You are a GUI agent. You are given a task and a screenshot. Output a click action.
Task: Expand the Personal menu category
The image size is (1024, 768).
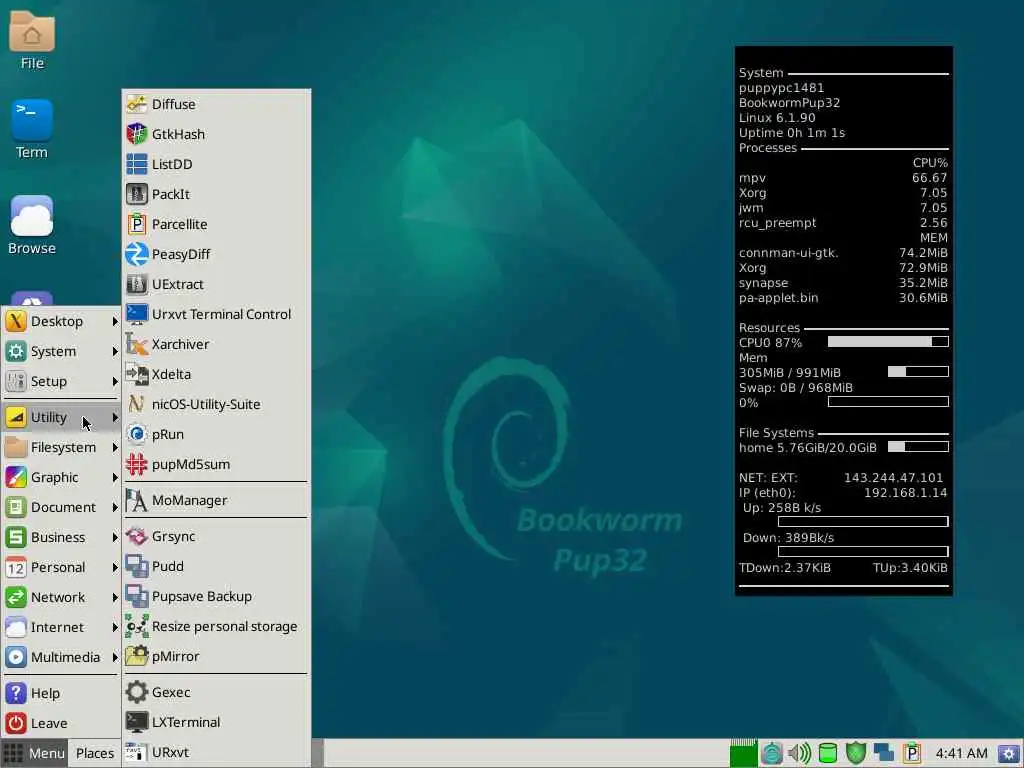click(x=61, y=568)
